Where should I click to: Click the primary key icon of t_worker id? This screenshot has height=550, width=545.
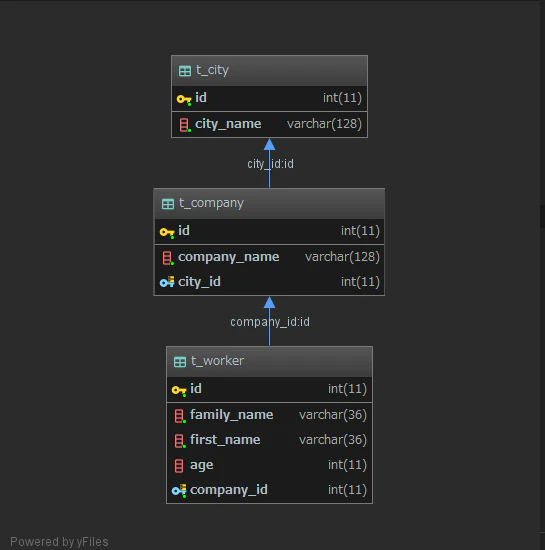click(x=179, y=390)
